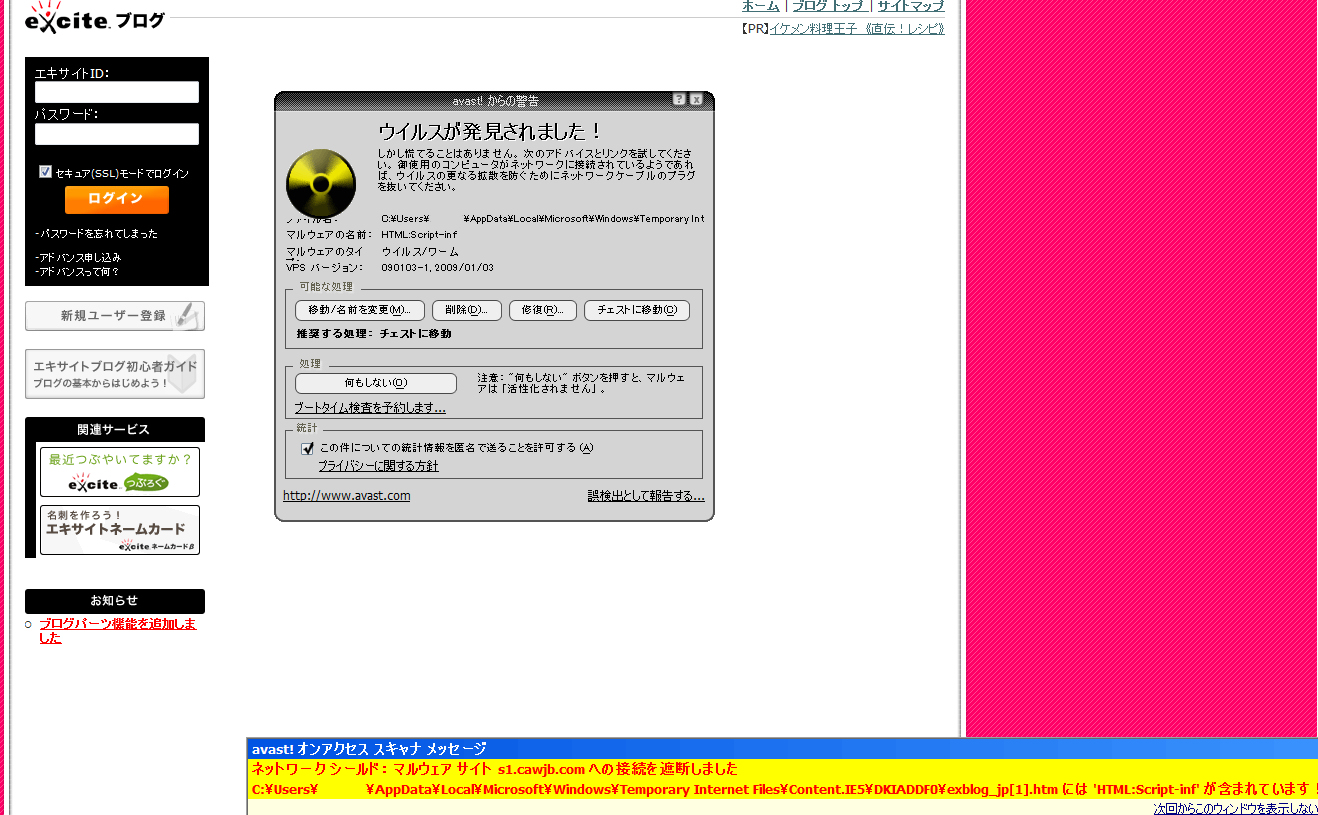The image size is (1318, 815).
Task: Click 修復 button in avast dialog
Action: (543, 310)
